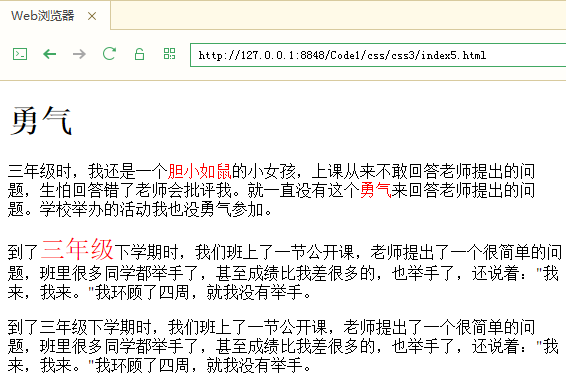Open the console terminal icon in the toolbar
The image size is (566, 376).
pos(20,54)
